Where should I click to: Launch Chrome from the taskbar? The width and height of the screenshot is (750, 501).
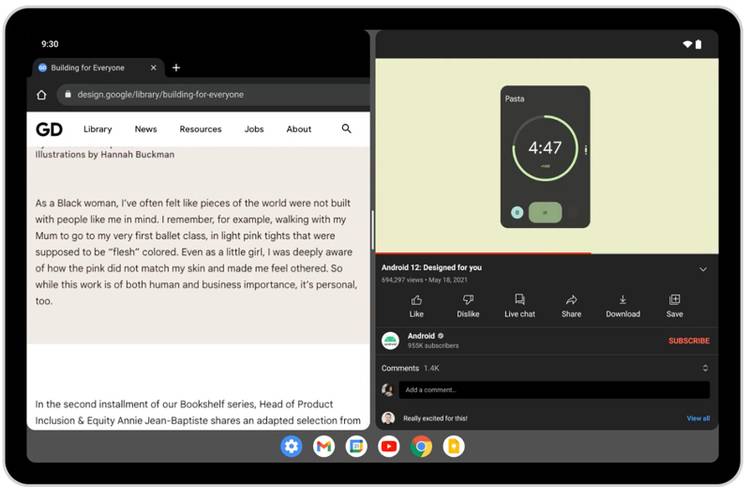tap(421, 447)
